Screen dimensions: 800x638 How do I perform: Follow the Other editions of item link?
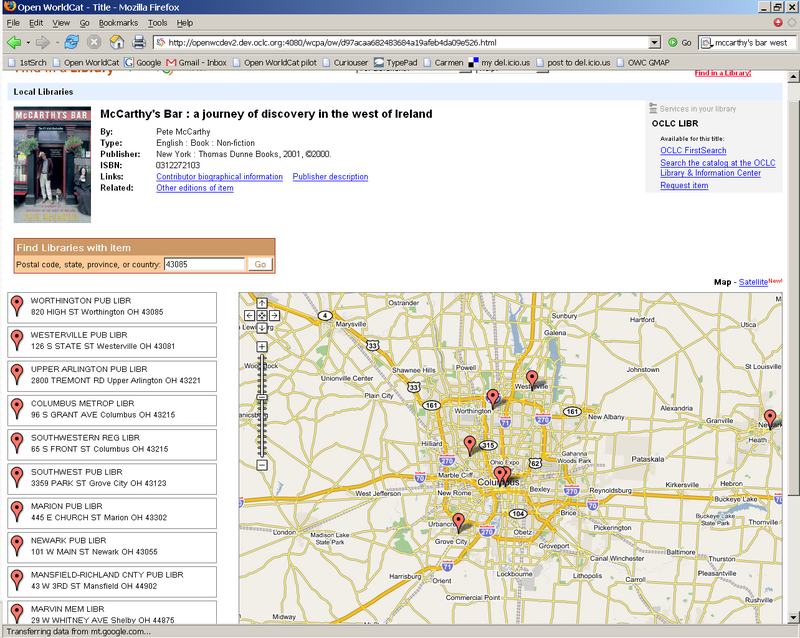[195, 188]
